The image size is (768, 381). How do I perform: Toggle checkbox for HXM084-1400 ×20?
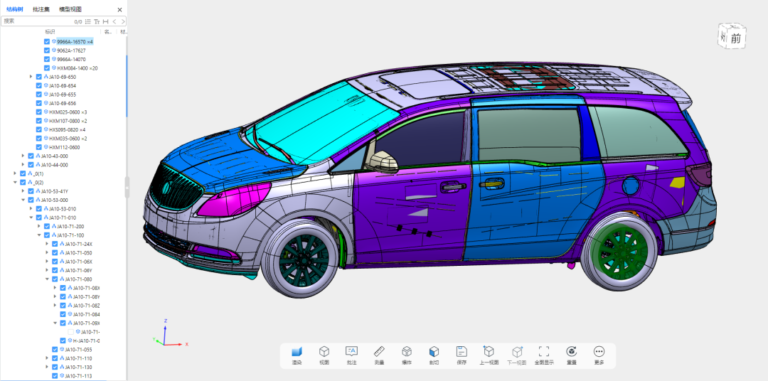(x=47, y=68)
